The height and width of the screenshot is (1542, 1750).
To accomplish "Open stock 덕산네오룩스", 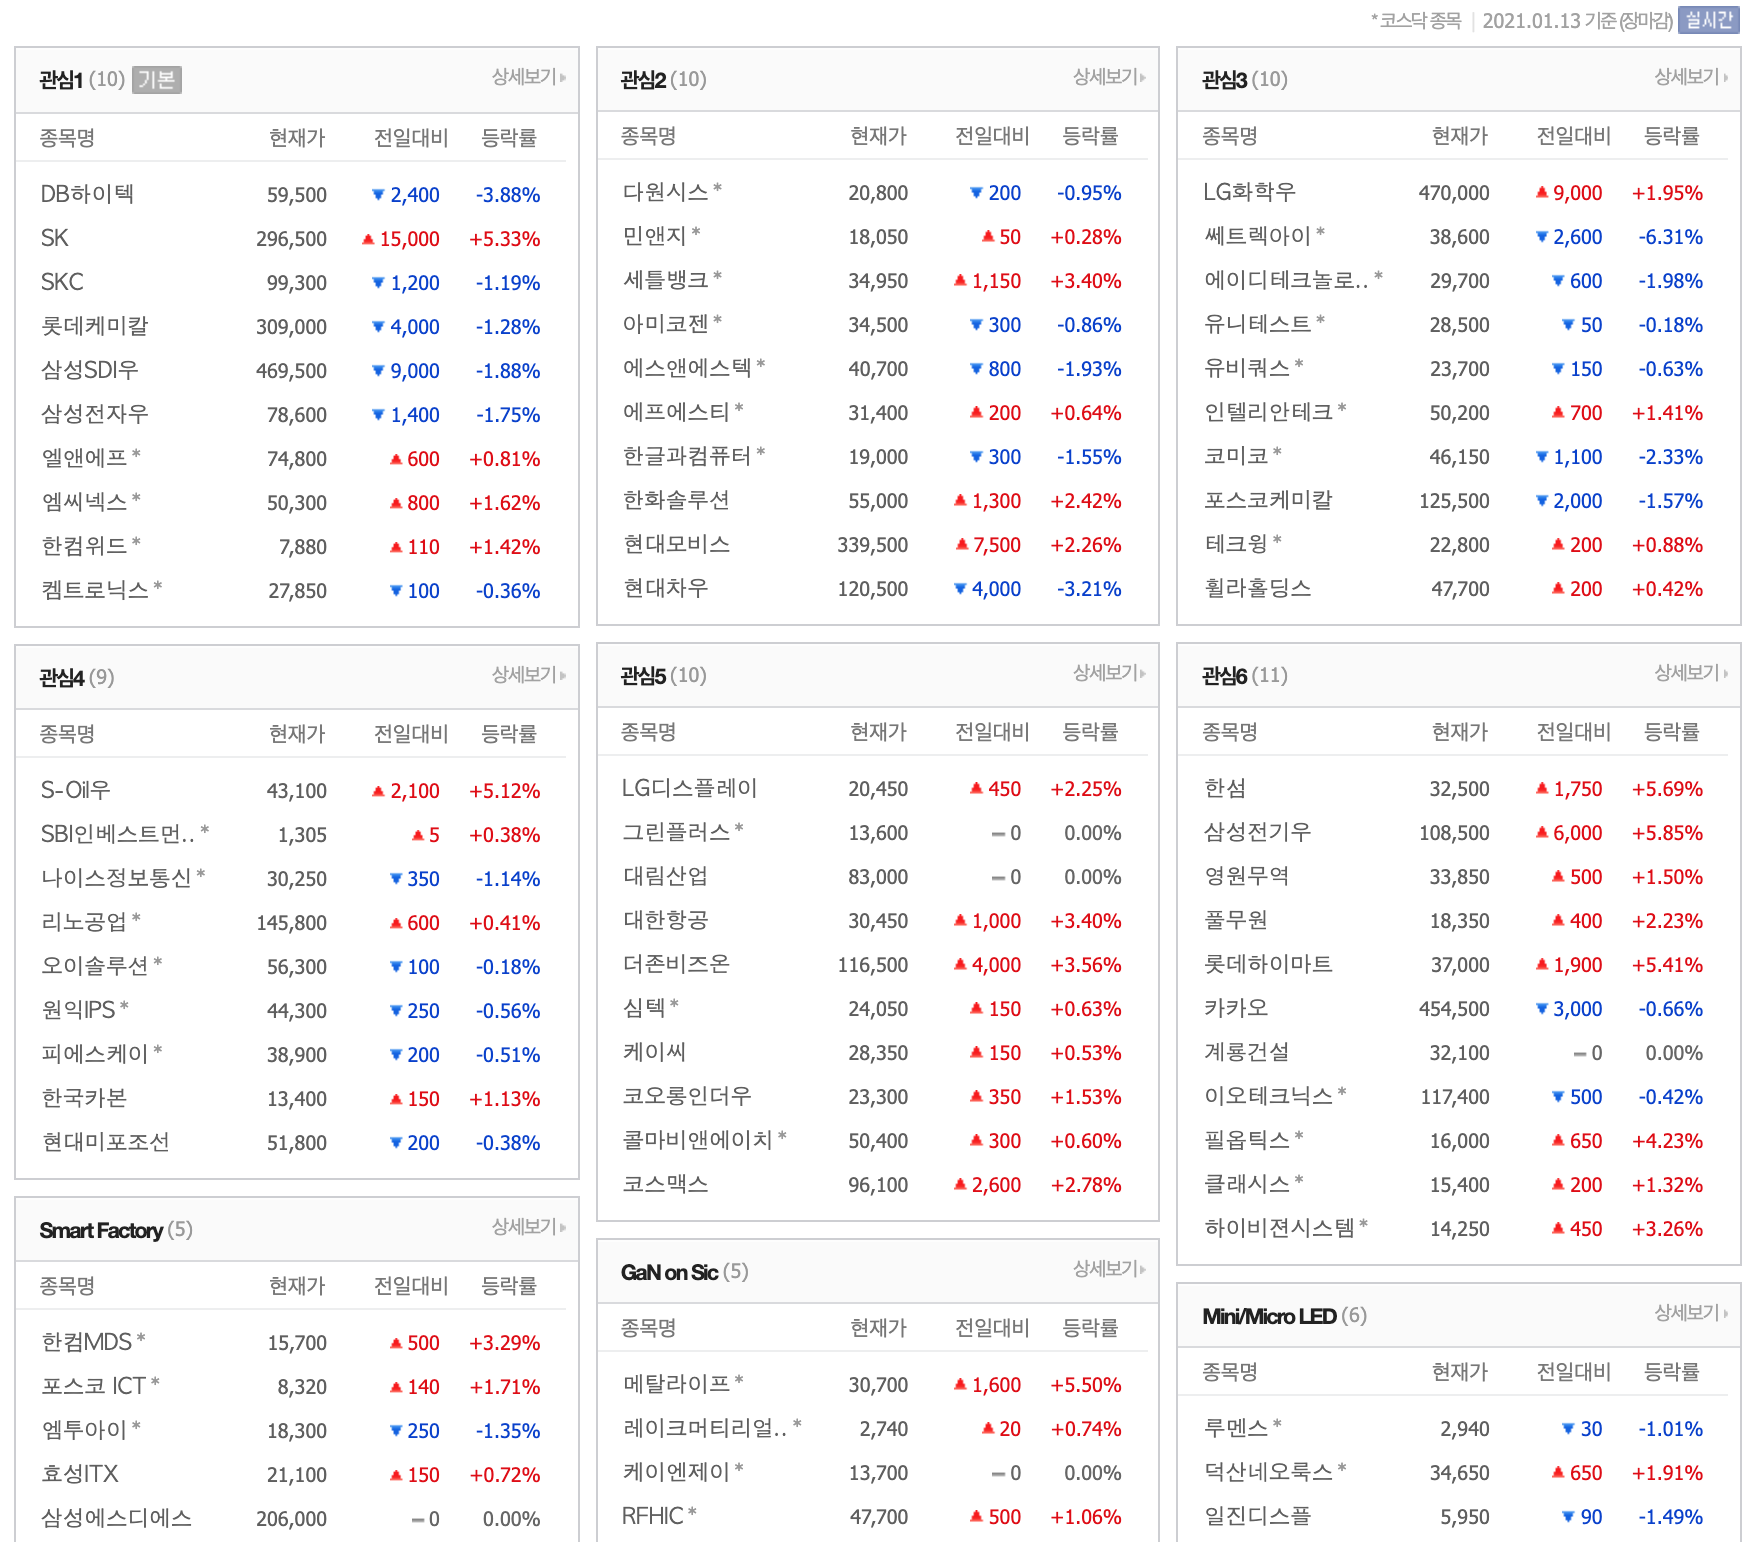I will [x=1268, y=1472].
